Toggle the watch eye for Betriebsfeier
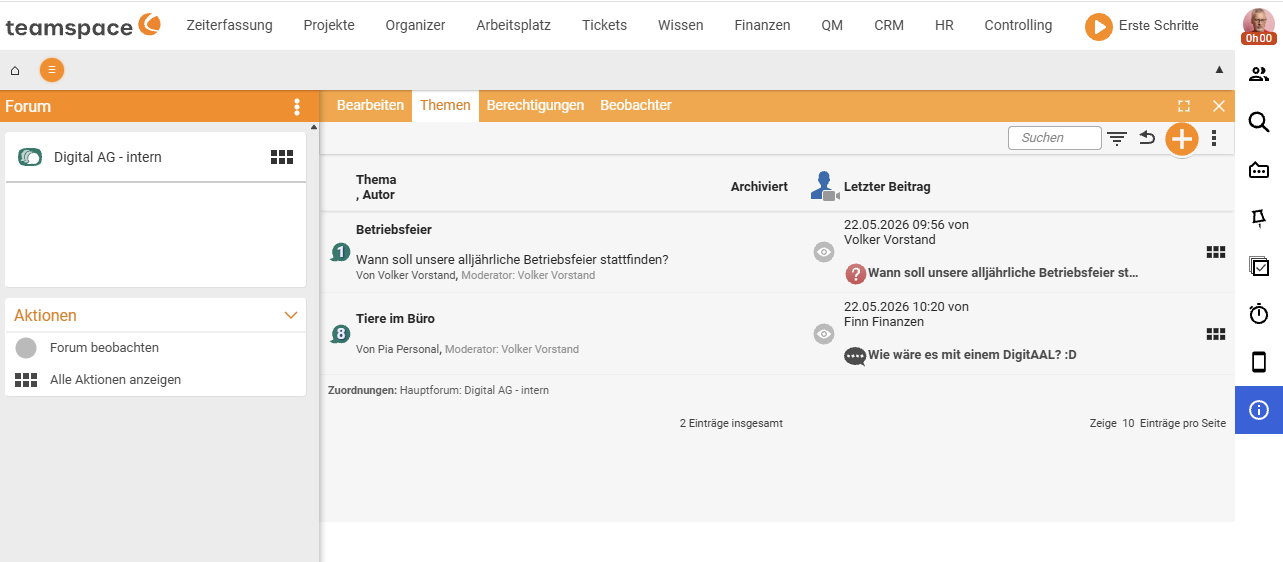 (824, 252)
